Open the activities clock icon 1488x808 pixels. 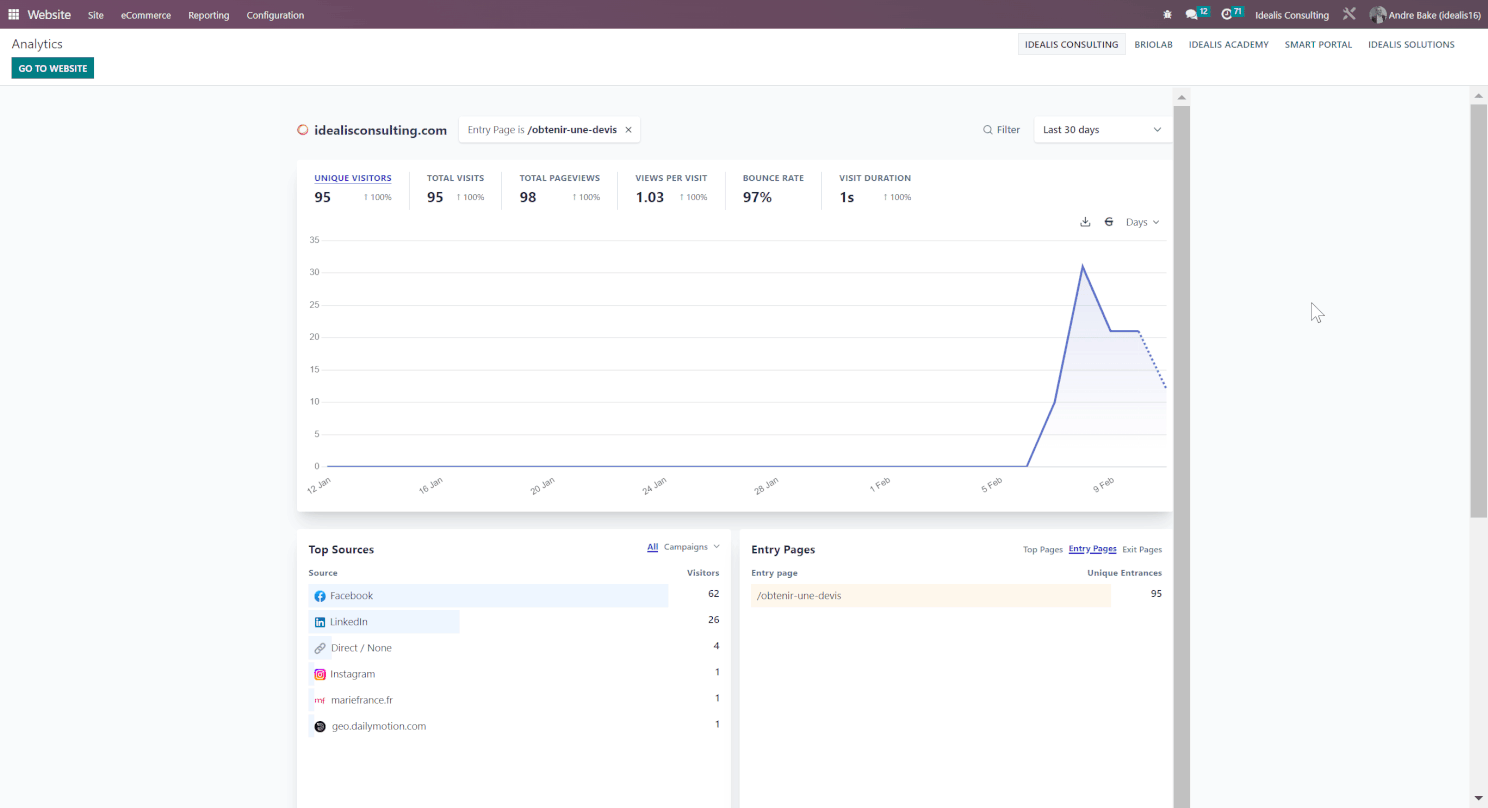pyautogui.click(x=1227, y=15)
